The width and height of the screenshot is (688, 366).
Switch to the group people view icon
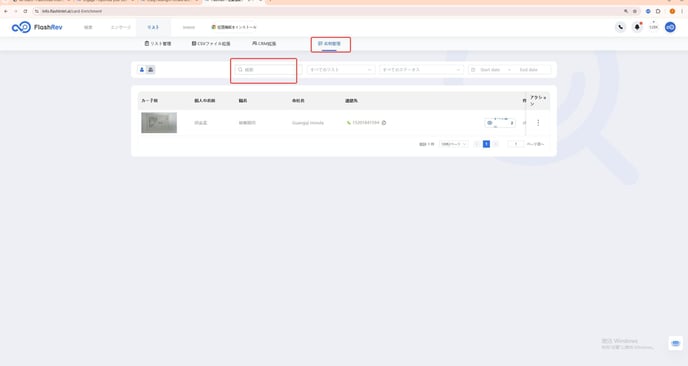(x=150, y=69)
